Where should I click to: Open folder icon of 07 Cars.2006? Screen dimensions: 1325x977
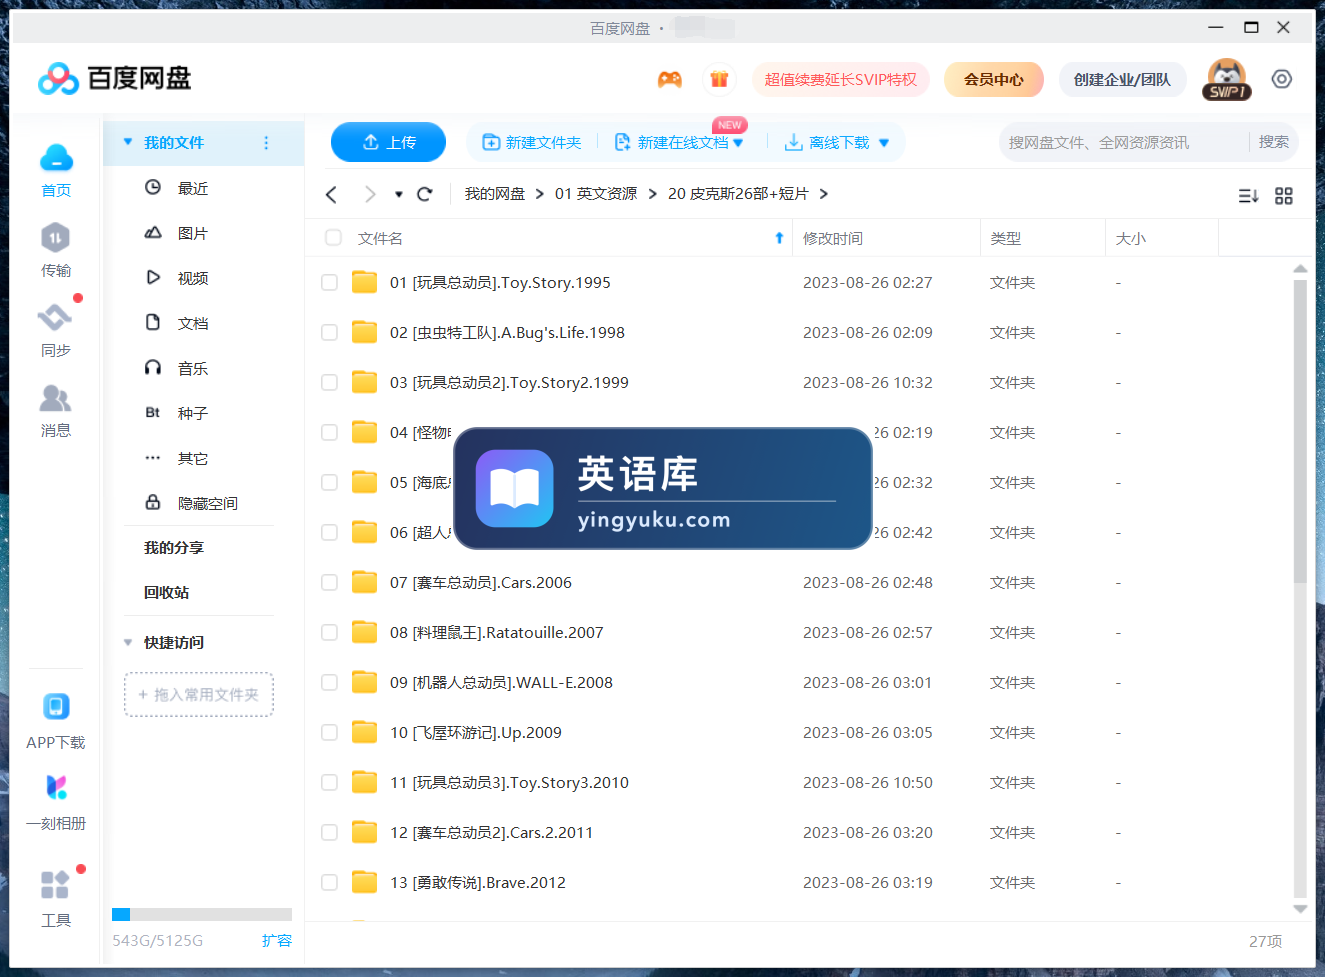coord(365,582)
